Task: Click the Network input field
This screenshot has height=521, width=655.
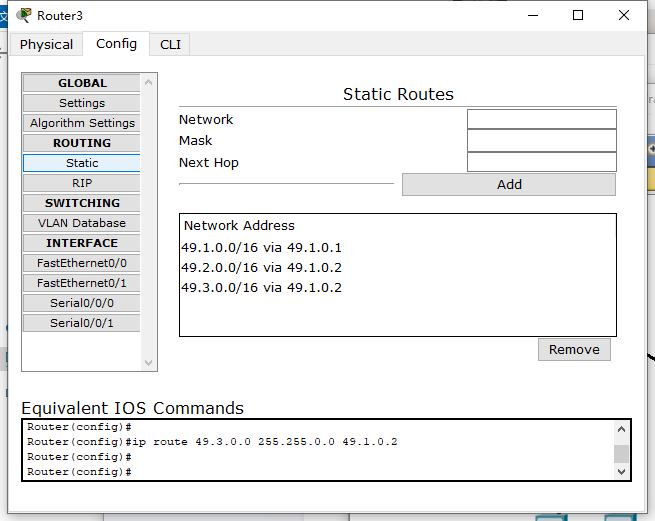Action: click(x=542, y=119)
